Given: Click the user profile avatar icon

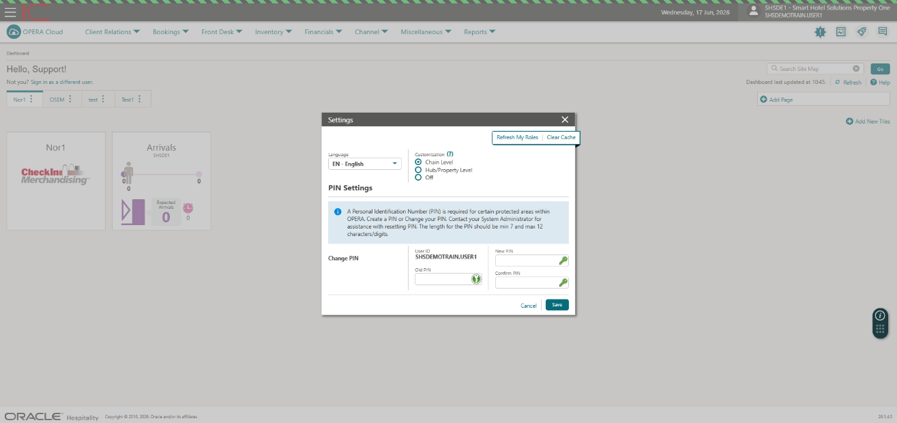Looking at the screenshot, I should point(753,11).
